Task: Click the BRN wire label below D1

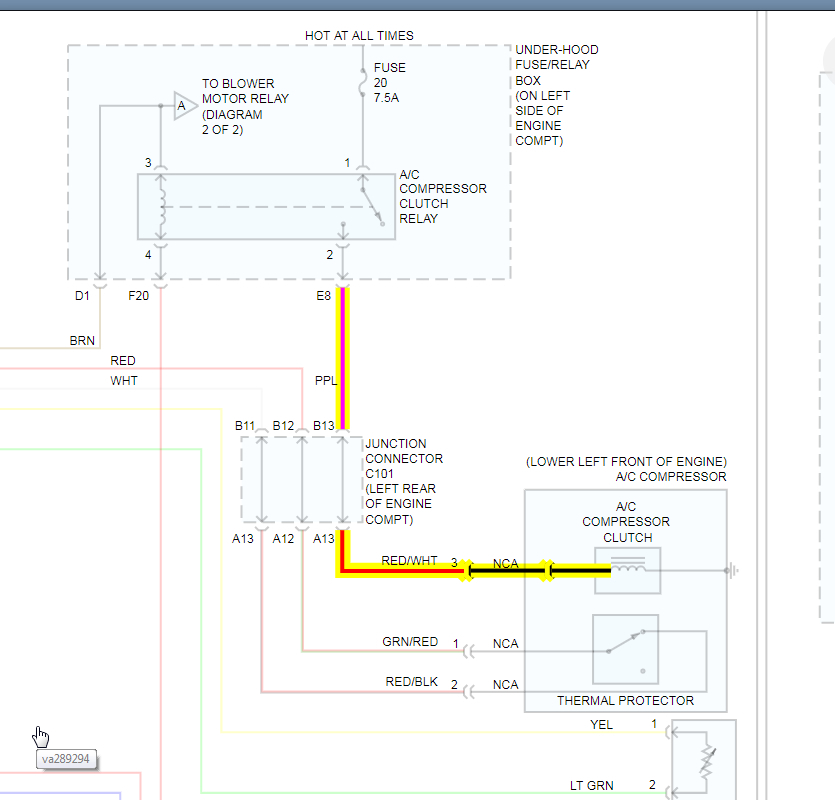Action: pyautogui.click(x=82, y=341)
